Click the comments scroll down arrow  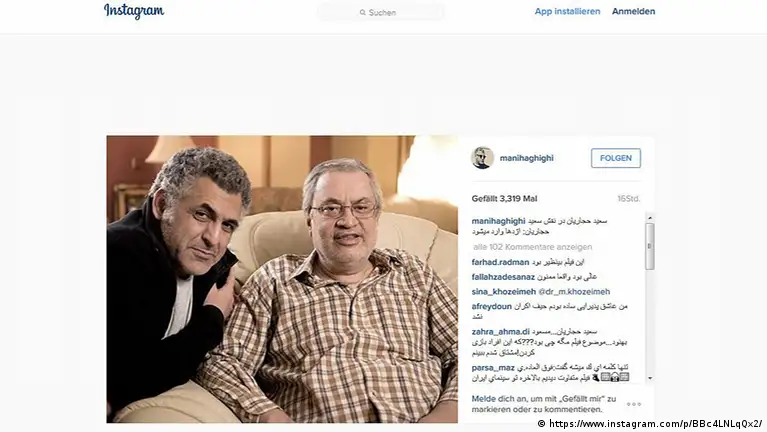650,378
